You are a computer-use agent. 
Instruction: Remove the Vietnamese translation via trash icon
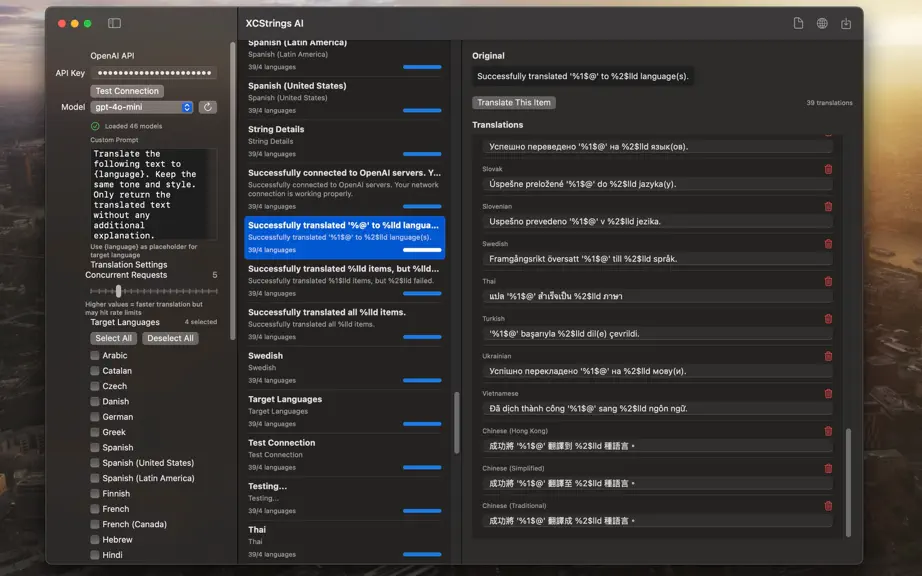(x=828, y=394)
